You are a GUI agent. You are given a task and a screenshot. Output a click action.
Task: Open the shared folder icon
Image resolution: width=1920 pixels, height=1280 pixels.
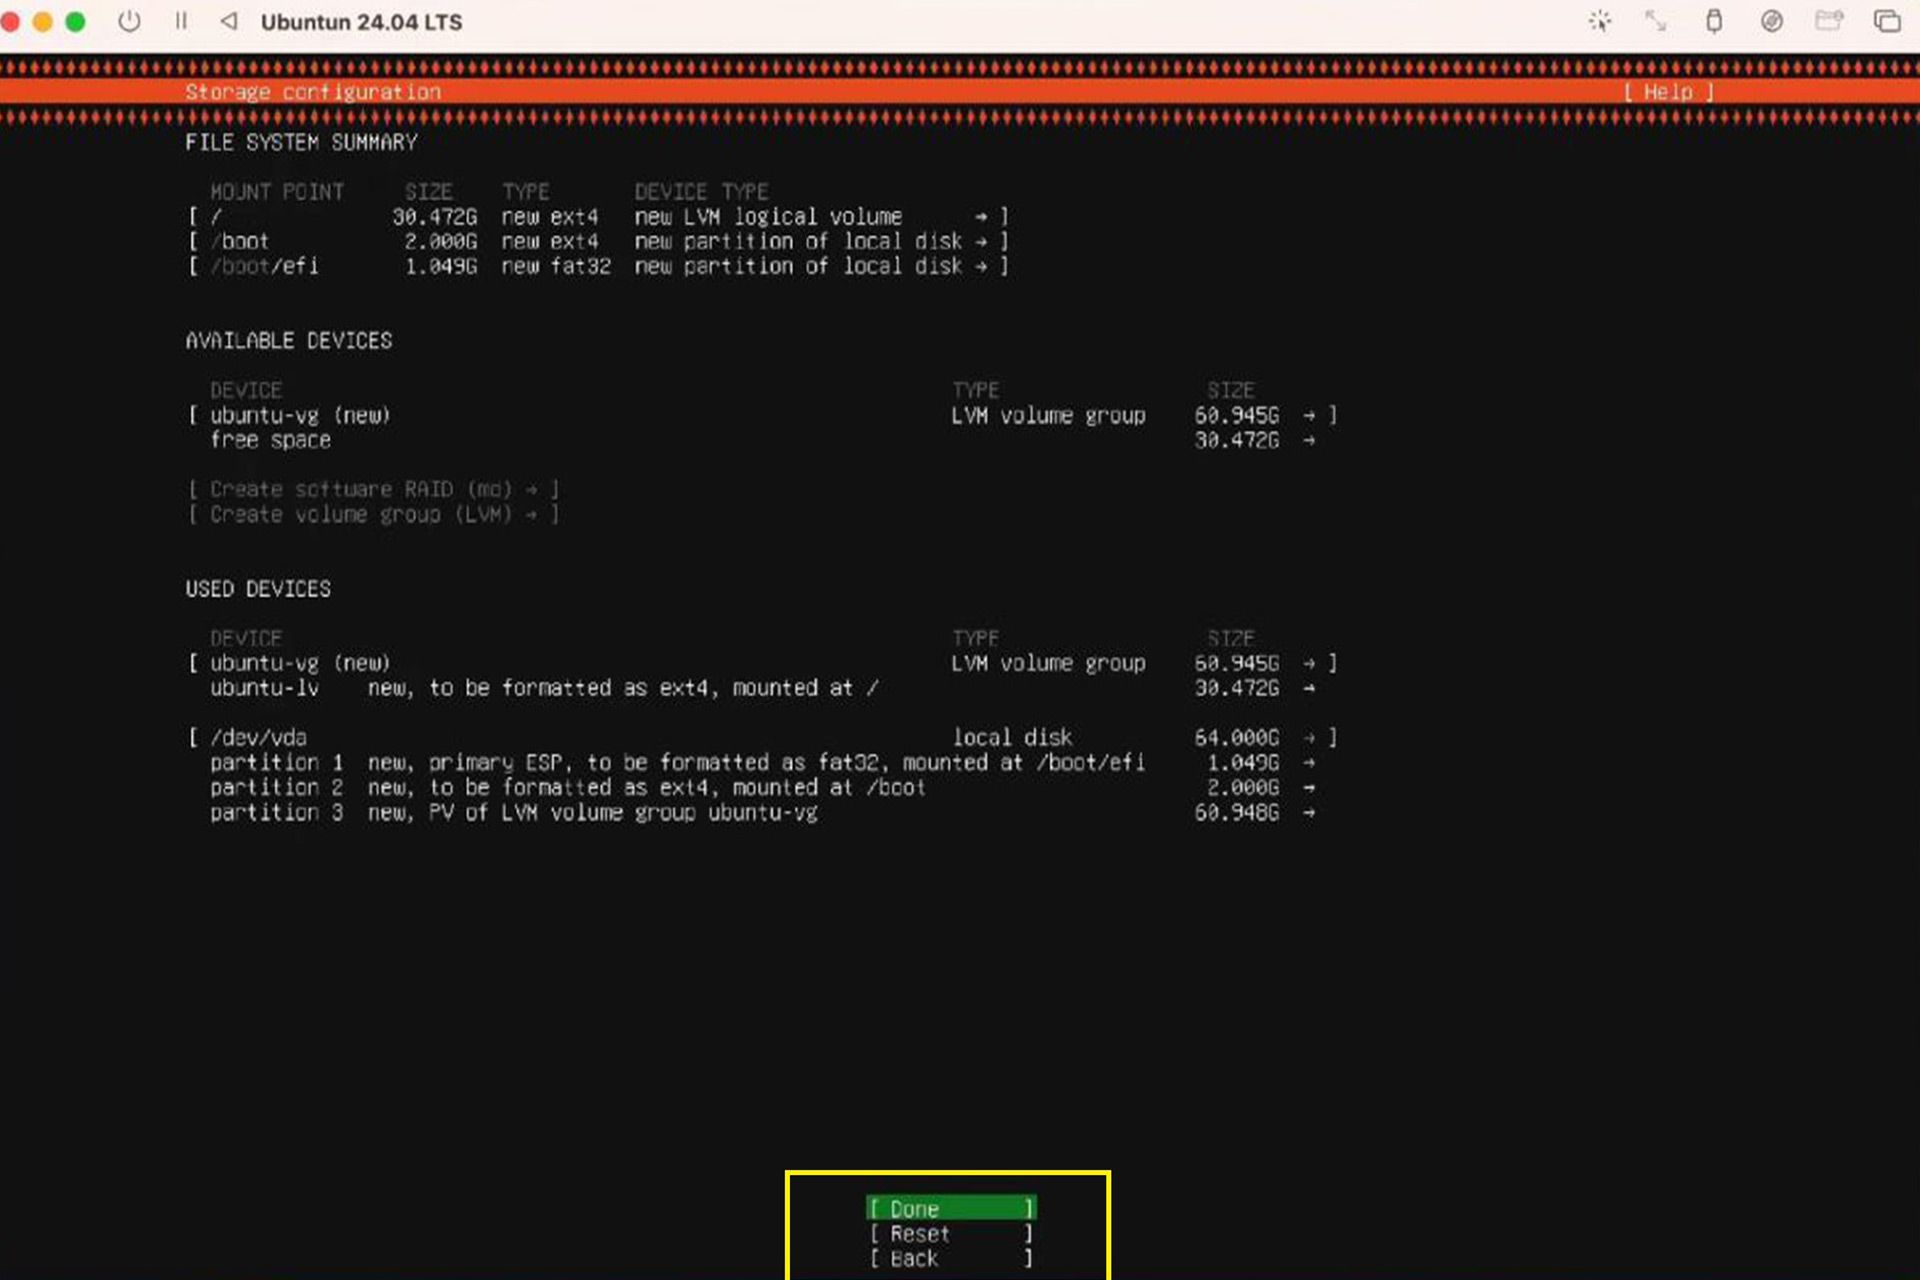pyautogui.click(x=1829, y=21)
